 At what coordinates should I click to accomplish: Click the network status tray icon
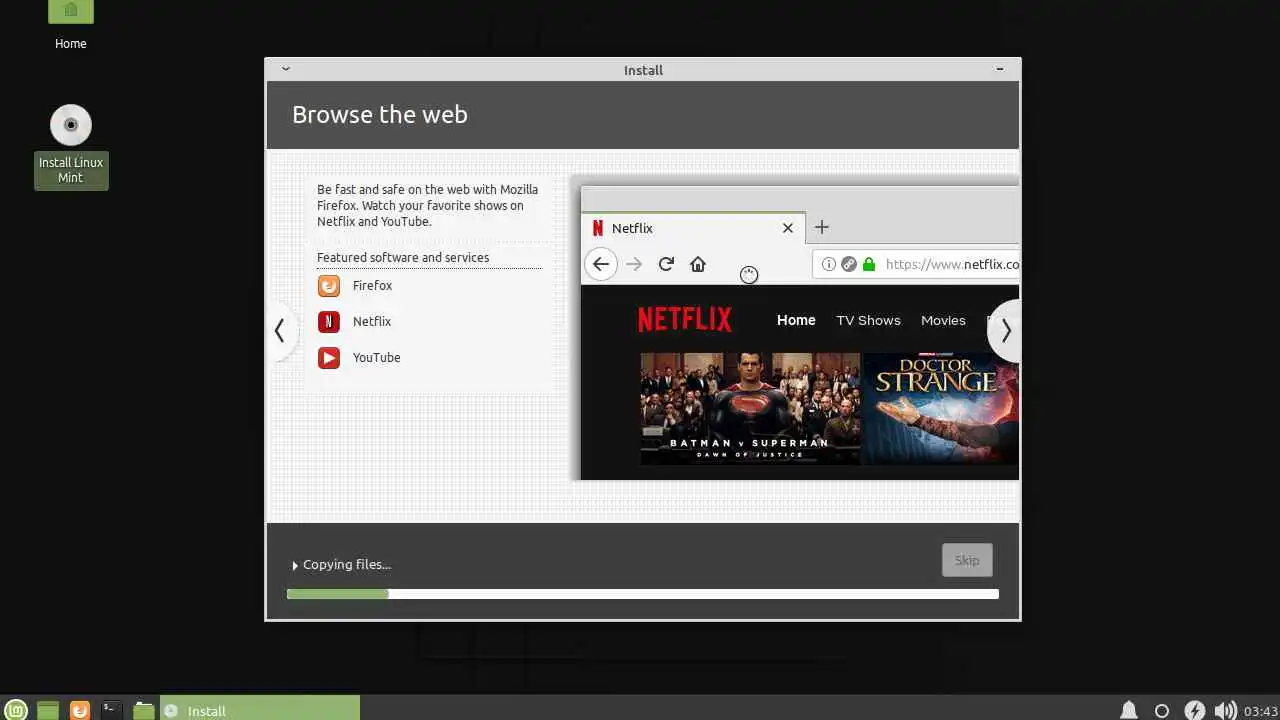click(x=1162, y=711)
